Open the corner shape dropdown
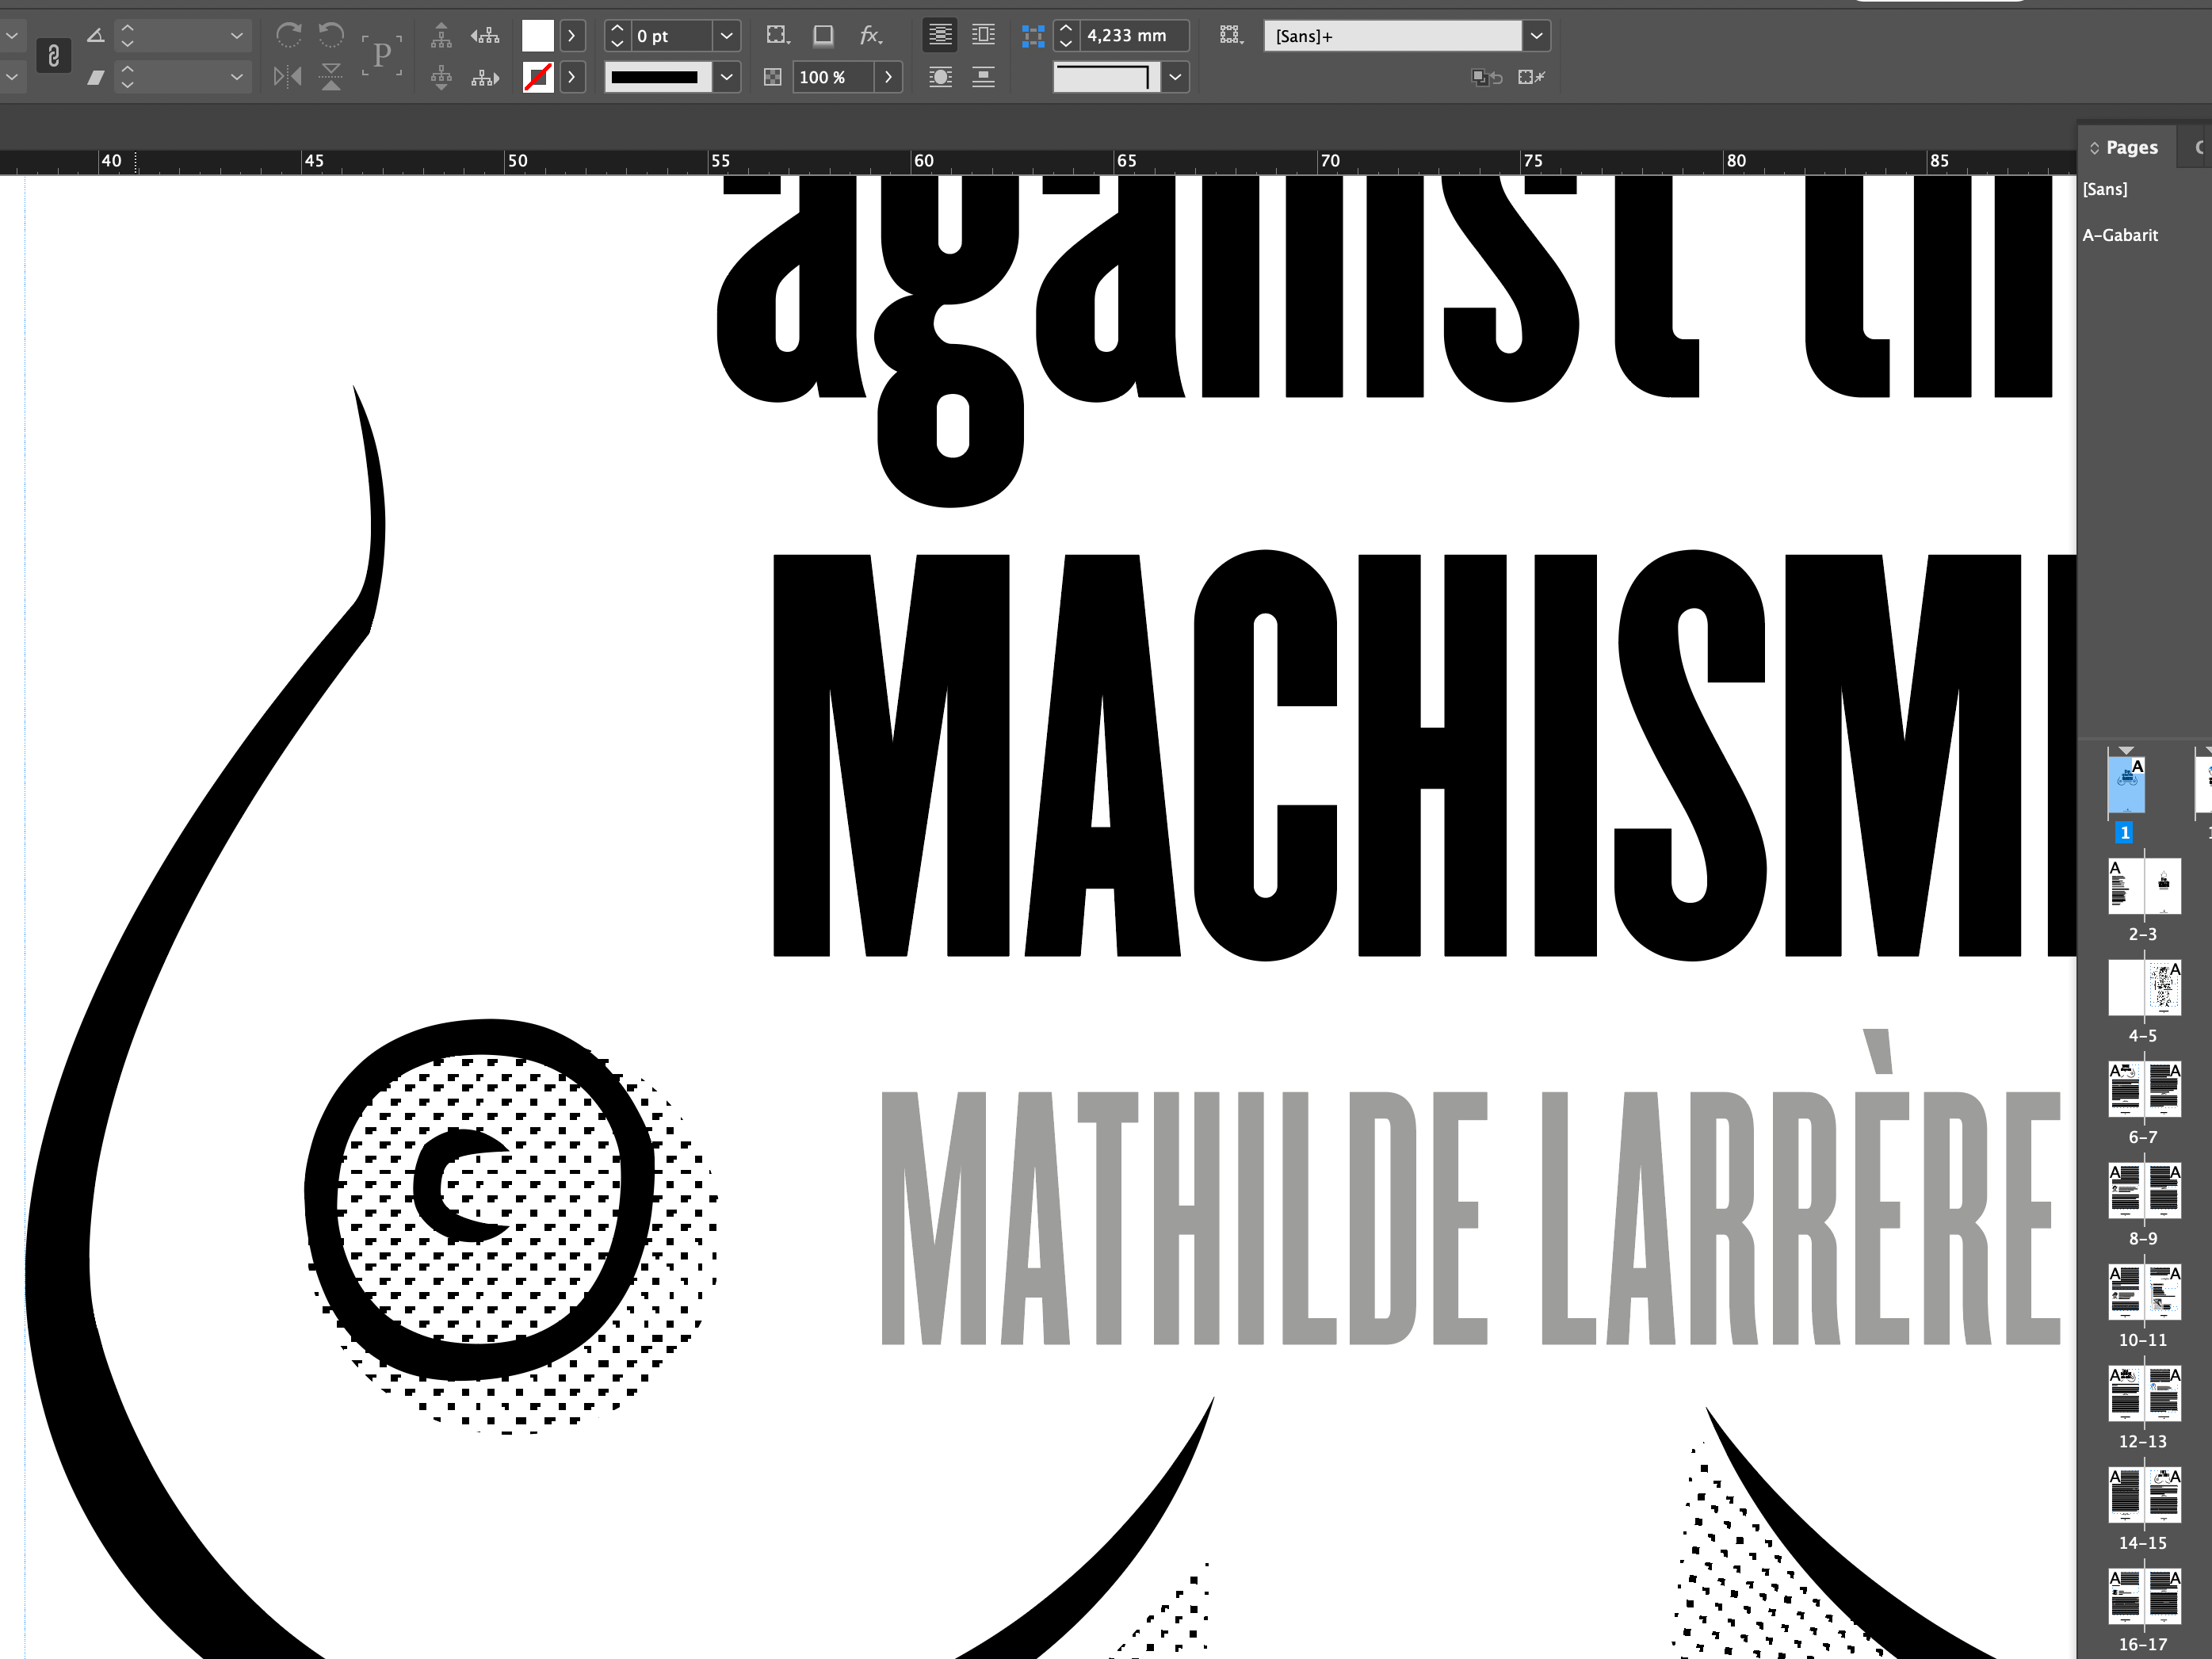Image resolution: width=2212 pixels, height=1659 pixels. pyautogui.click(x=1175, y=77)
